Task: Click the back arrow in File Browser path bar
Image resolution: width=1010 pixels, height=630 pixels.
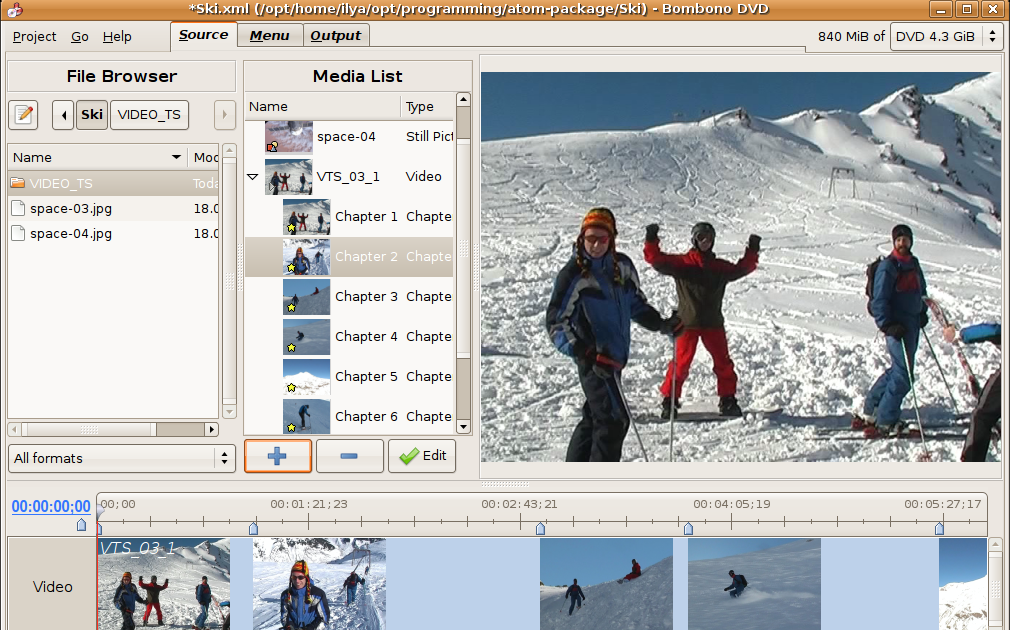Action: (x=62, y=115)
